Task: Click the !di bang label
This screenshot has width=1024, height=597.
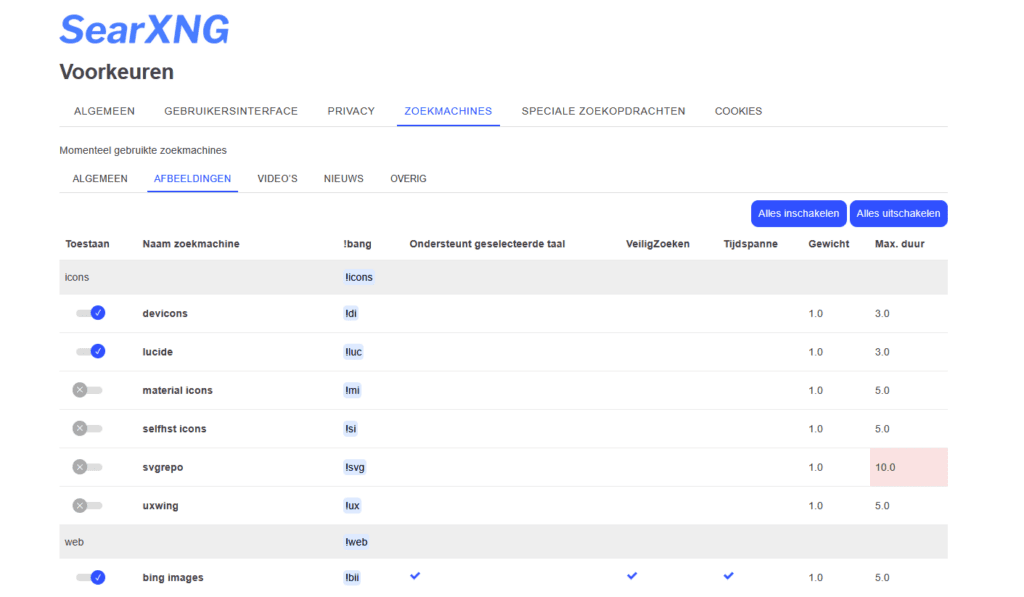Action: pos(351,314)
